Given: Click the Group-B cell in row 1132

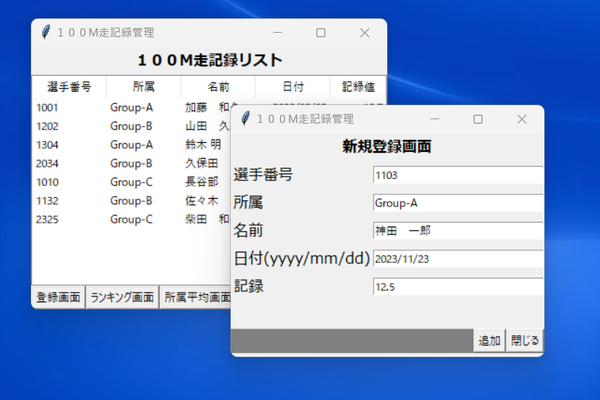Looking at the screenshot, I should (x=131, y=201).
